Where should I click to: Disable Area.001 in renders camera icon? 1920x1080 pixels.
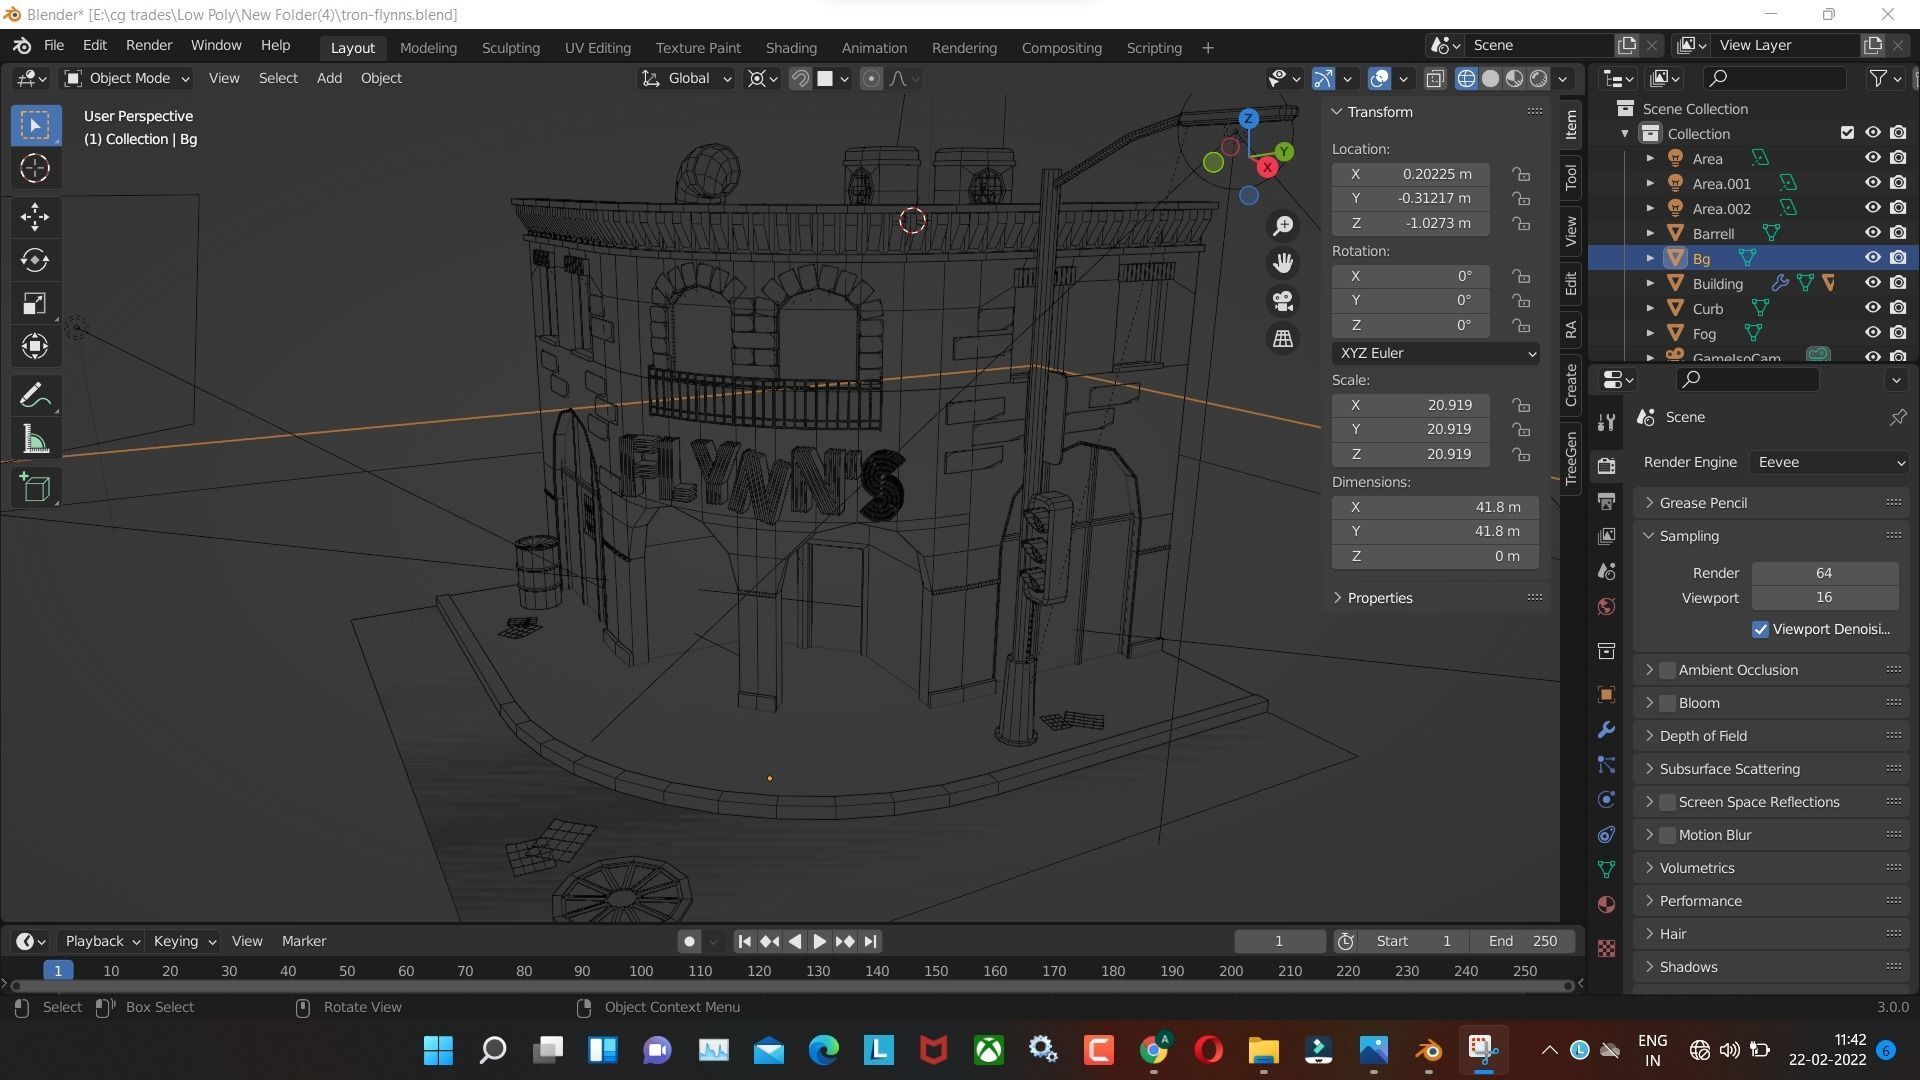[x=1898, y=183]
